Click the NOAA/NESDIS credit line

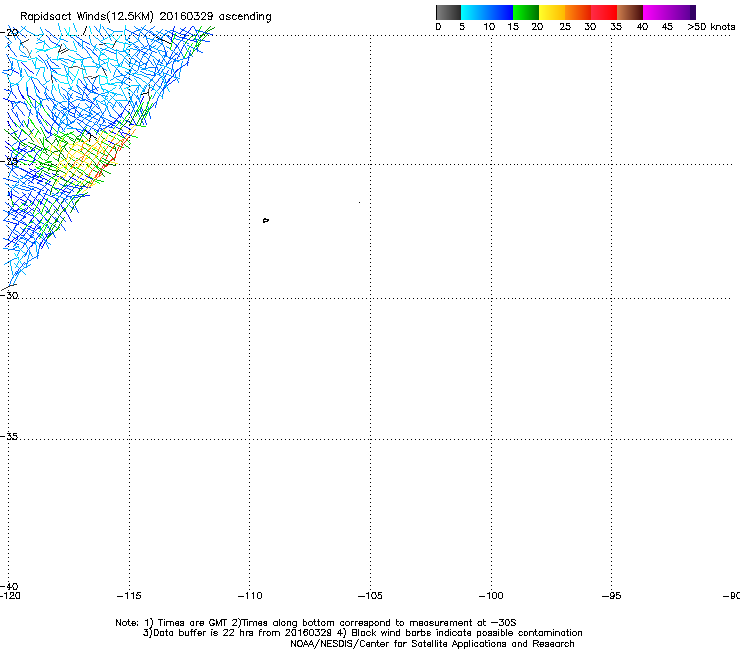(432, 644)
